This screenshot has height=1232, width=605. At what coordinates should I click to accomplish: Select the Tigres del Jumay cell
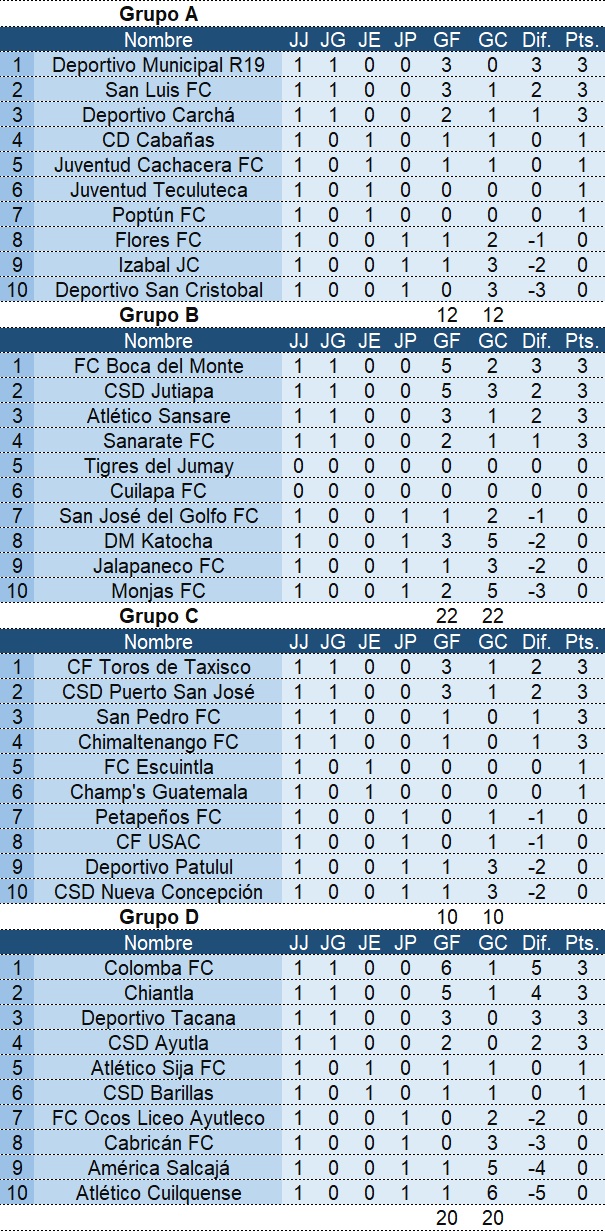158,466
